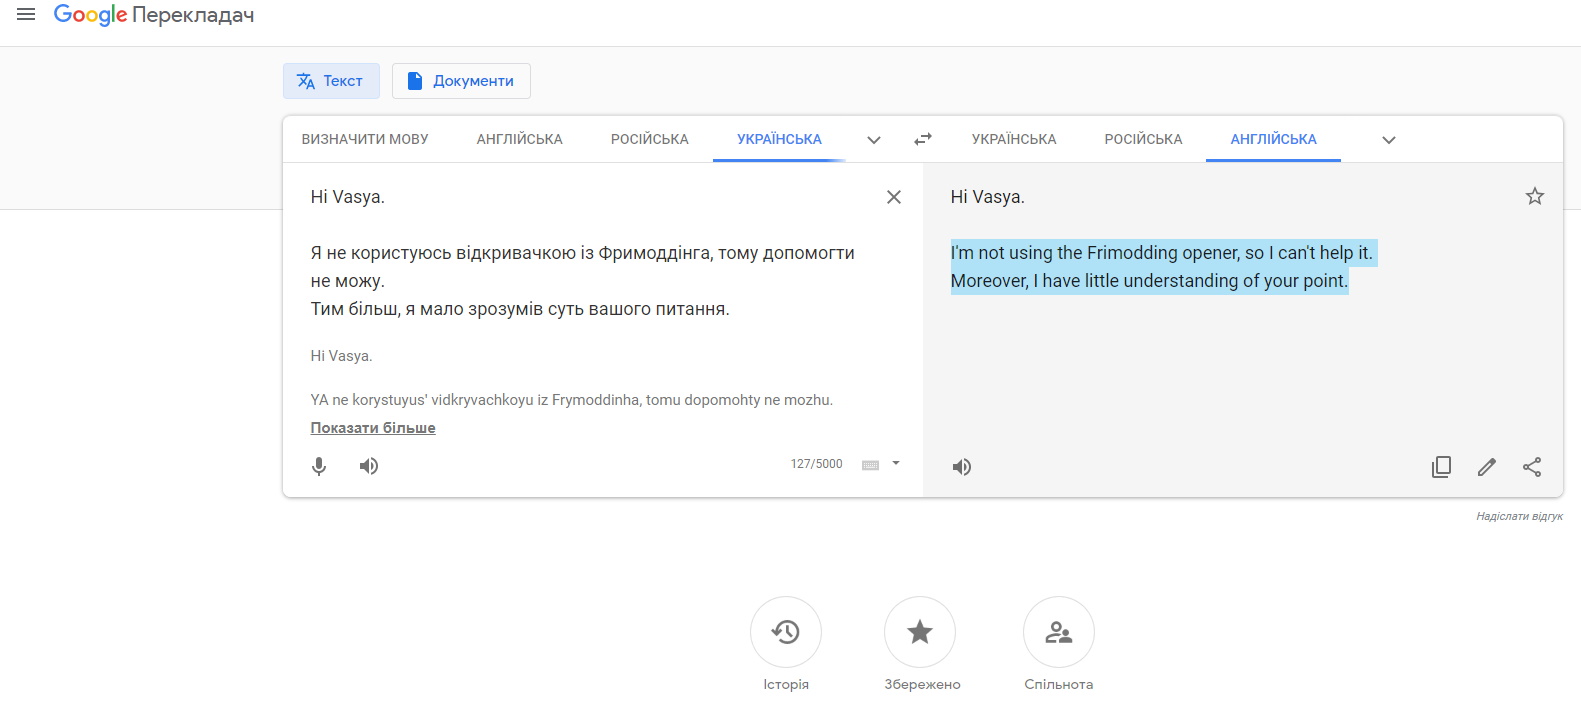
Task: Listen to the English translation
Action: point(962,467)
